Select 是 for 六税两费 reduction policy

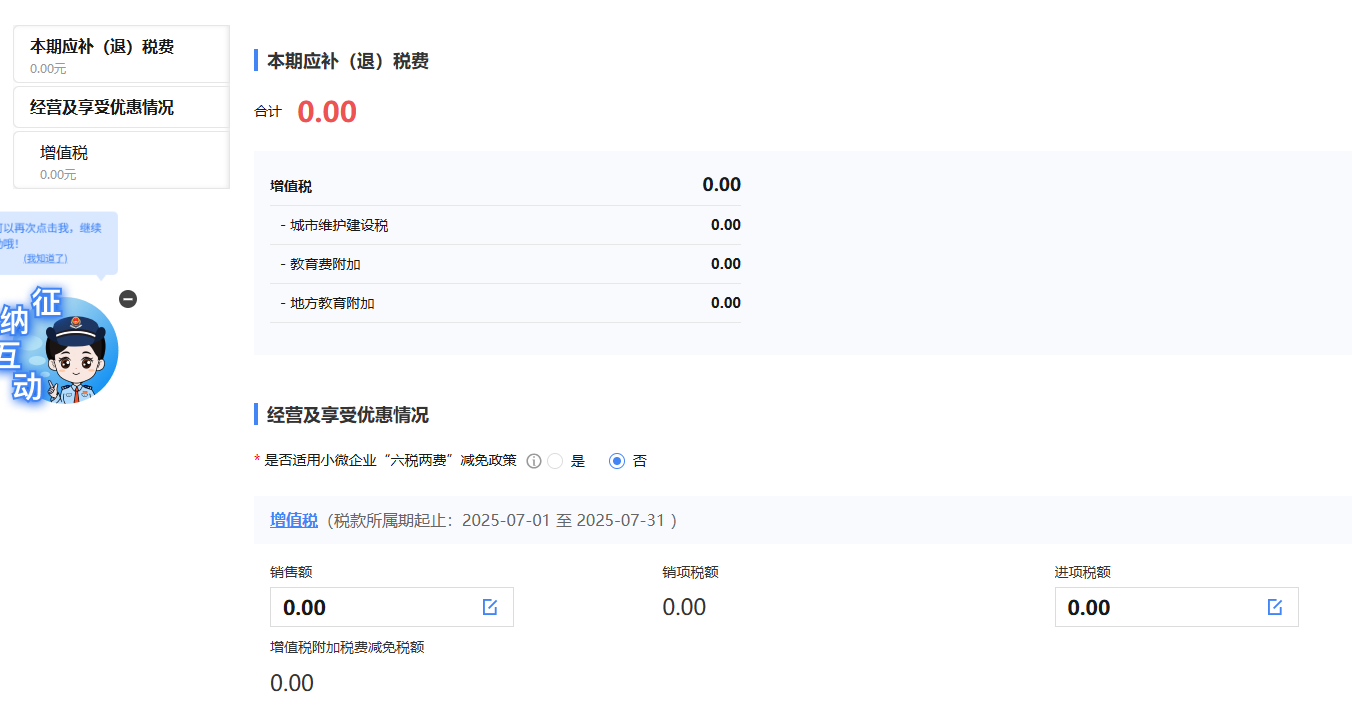[x=556, y=461]
